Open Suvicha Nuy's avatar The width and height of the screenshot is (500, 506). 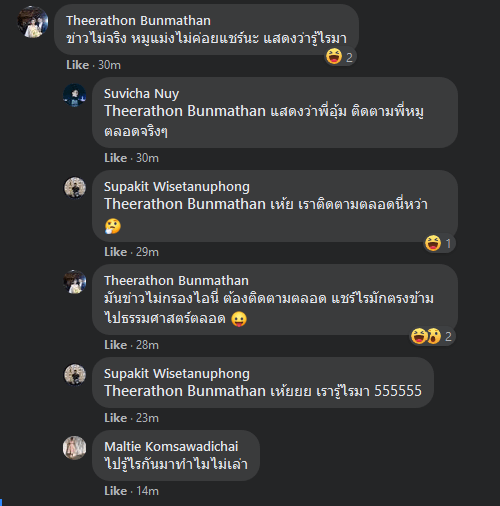coord(75,95)
